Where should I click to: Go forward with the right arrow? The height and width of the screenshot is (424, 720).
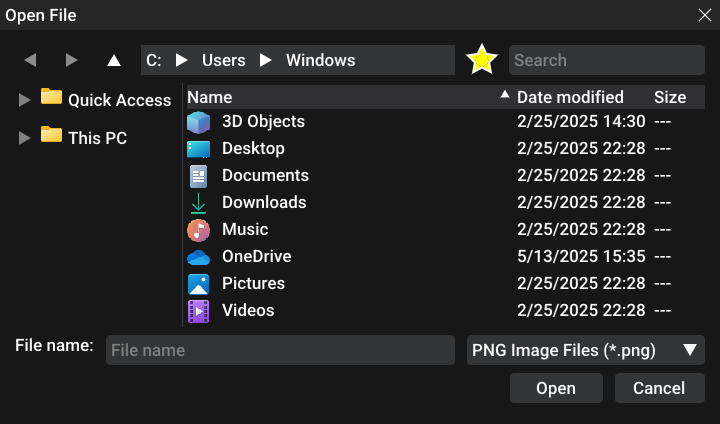click(x=72, y=60)
